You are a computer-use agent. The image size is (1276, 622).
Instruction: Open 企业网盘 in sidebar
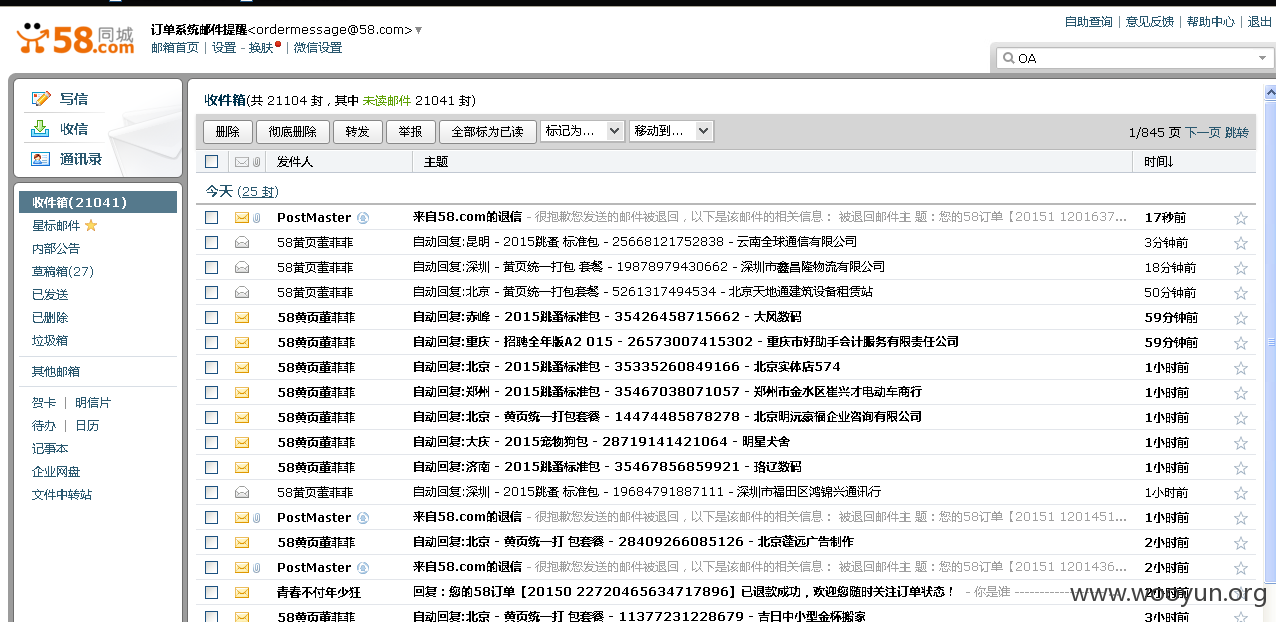tap(56, 471)
